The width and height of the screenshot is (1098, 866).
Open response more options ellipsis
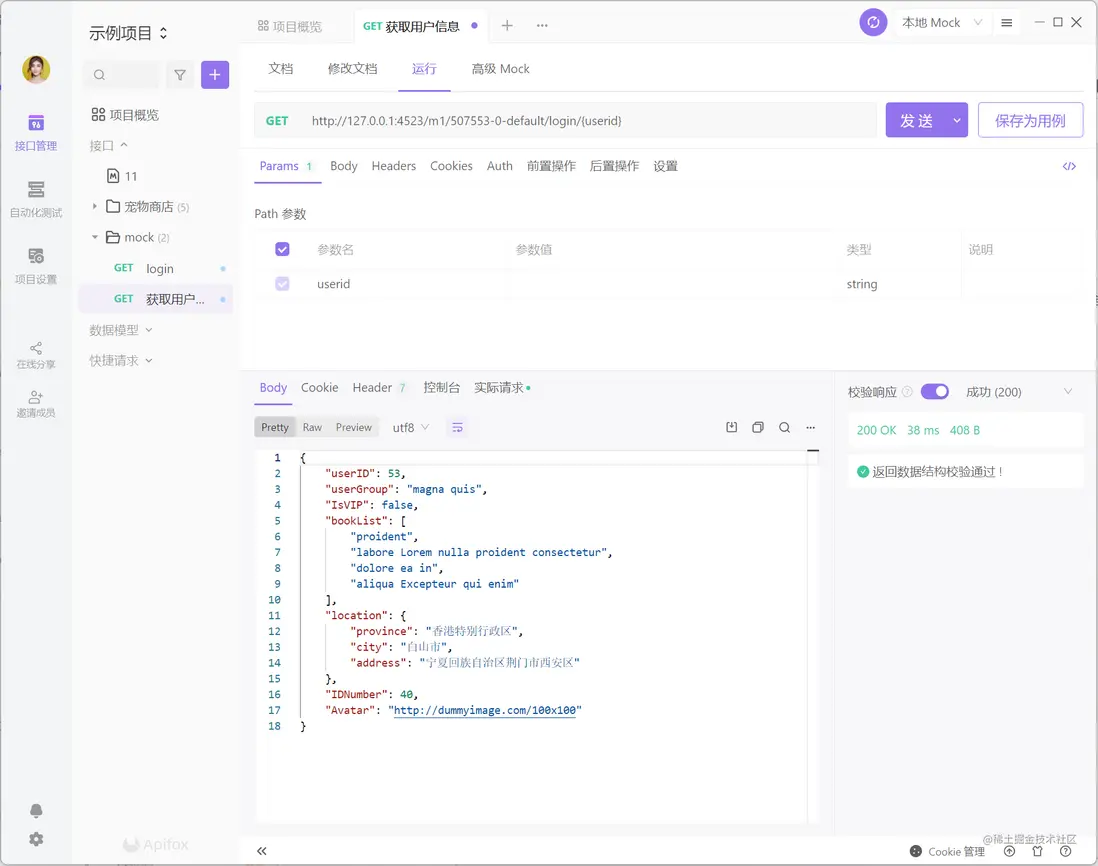pos(810,427)
